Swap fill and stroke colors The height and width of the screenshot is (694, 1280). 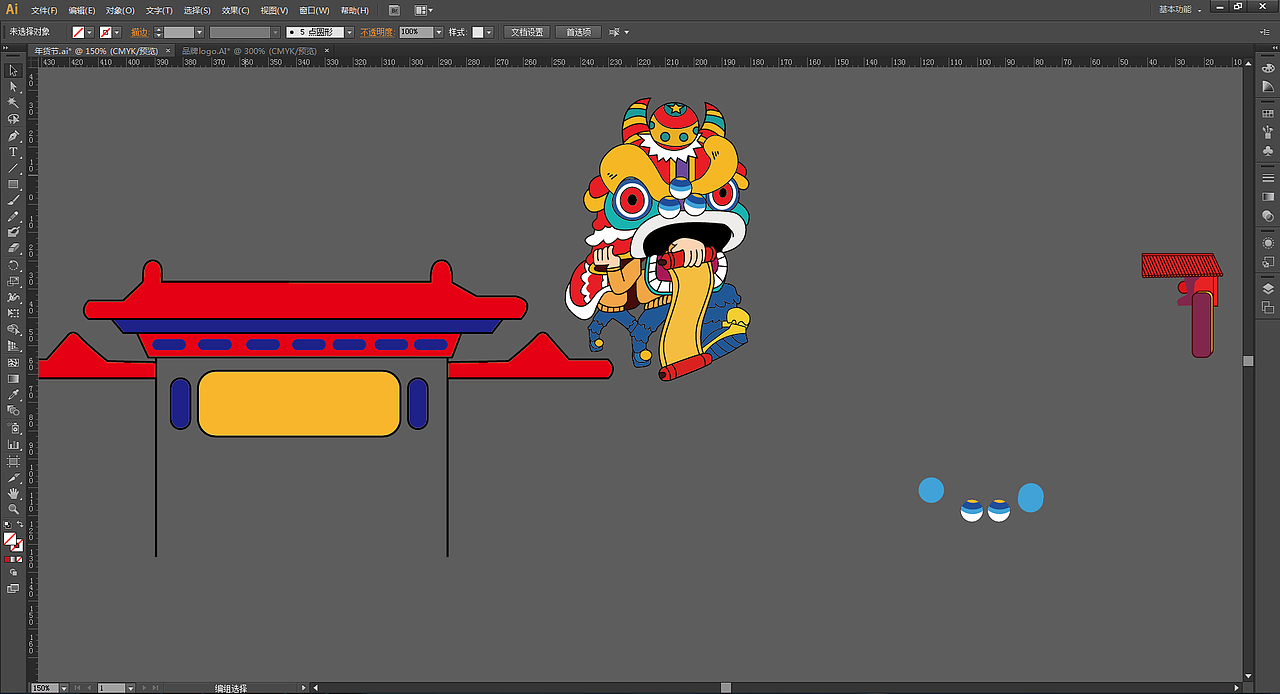coord(19,525)
